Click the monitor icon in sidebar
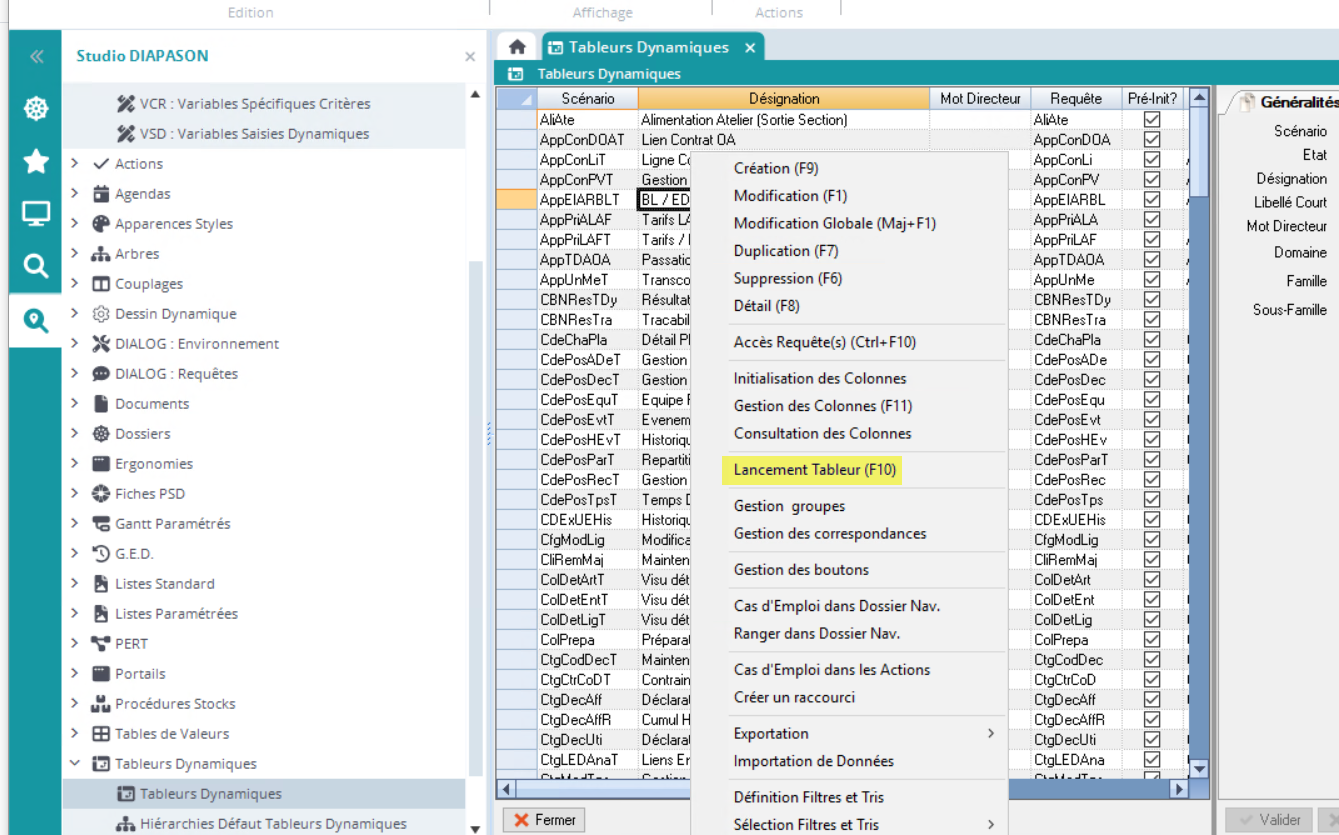1339x835 pixels. click(x=36, y=213)
